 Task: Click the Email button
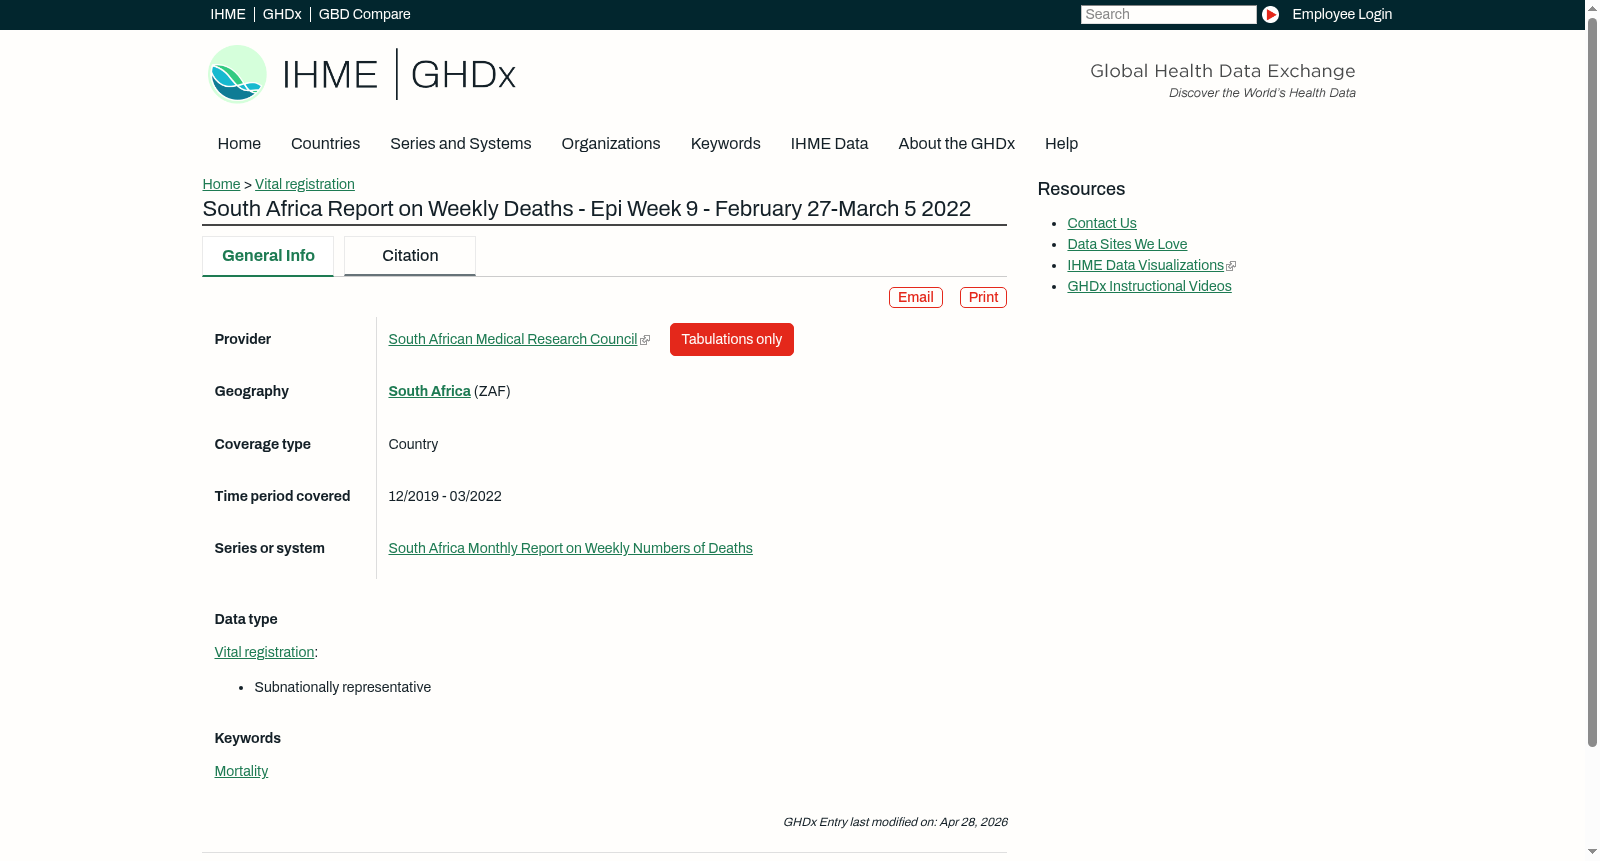click(x=915, y=297)
